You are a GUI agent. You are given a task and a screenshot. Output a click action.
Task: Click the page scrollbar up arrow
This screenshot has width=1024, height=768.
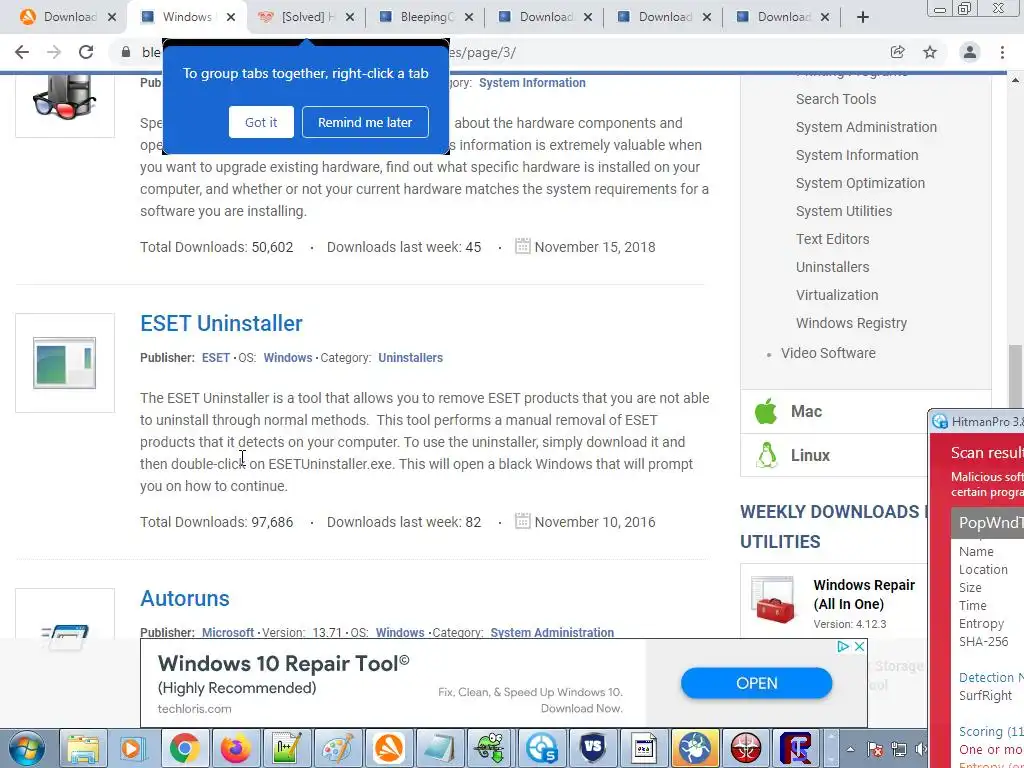(x=1016, y=81)
